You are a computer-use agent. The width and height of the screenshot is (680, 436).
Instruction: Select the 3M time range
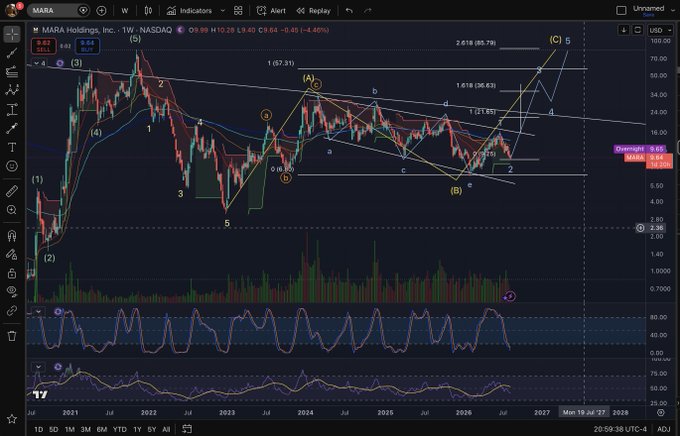coord(85,429)
